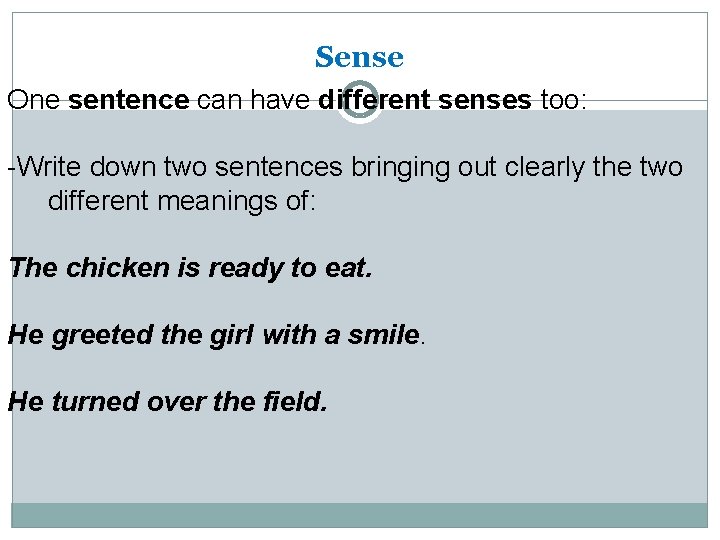Select "He turned over the field."
720x540 pixels.
pyautogui.click(x=168, y=401)
